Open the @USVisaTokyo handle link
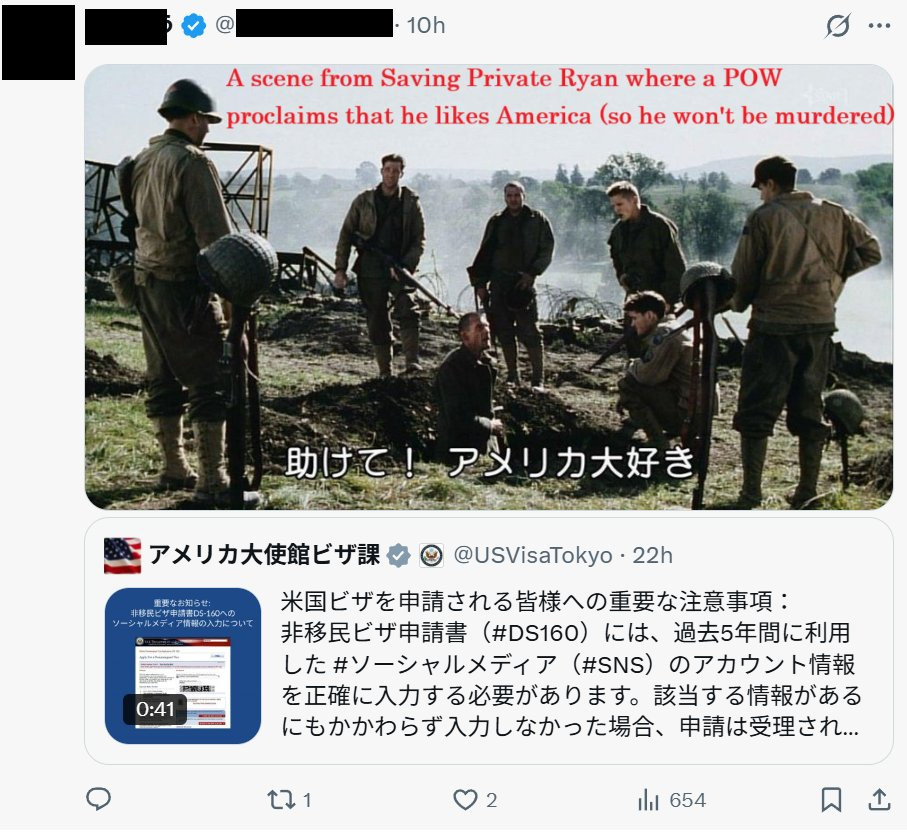The image size is (907, 840). 533,555
